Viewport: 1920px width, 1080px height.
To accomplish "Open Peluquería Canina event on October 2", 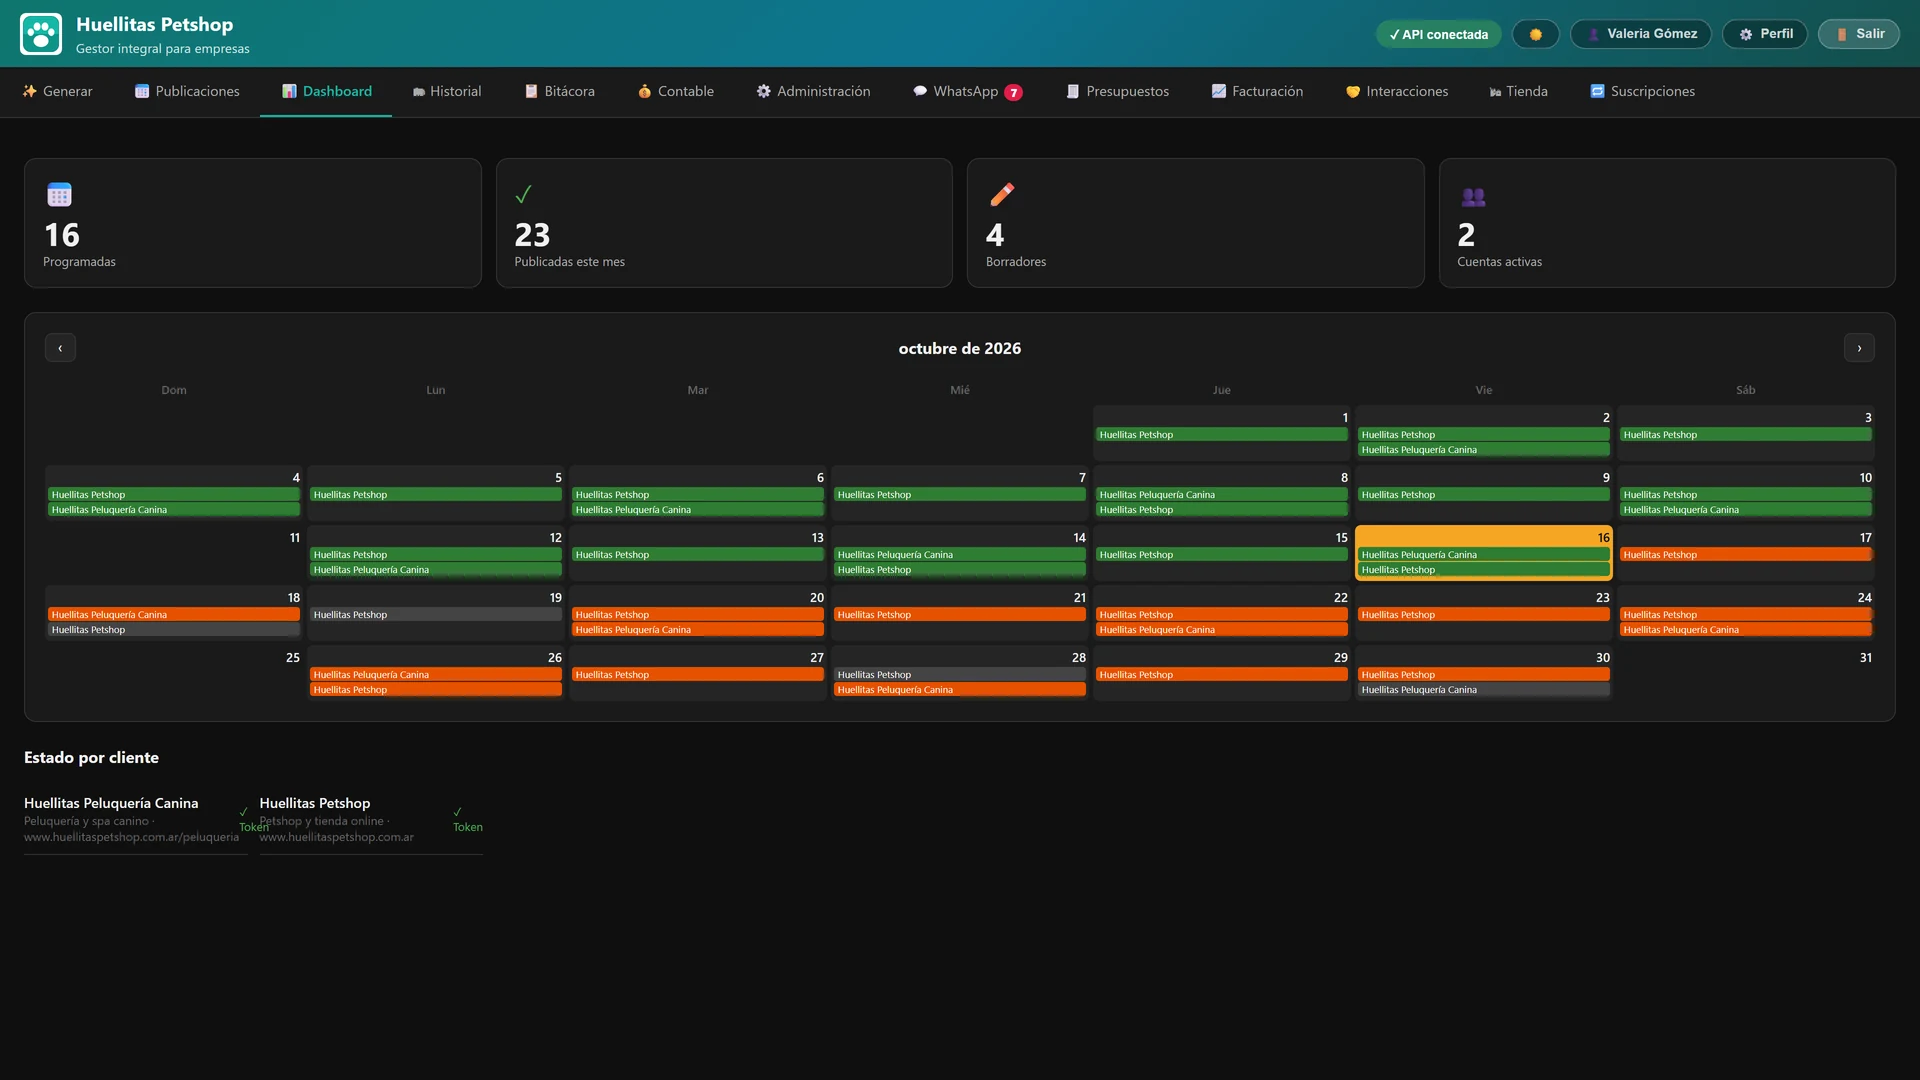I will pos(1483,450).
